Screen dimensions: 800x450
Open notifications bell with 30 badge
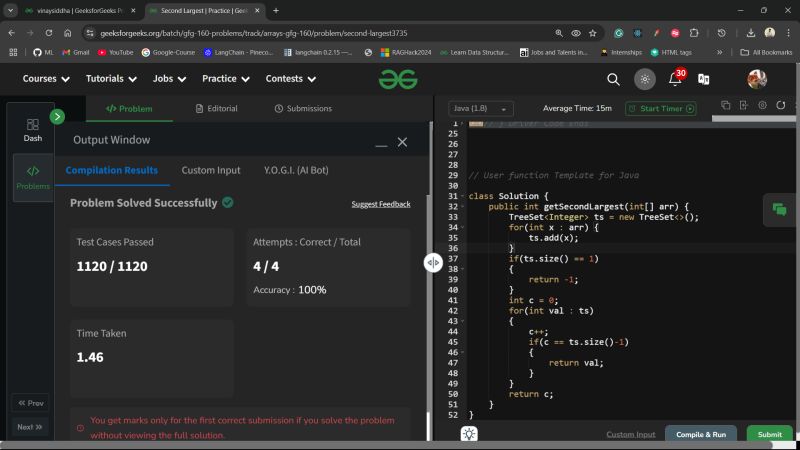pyautogui.click(x=675, y=79)
